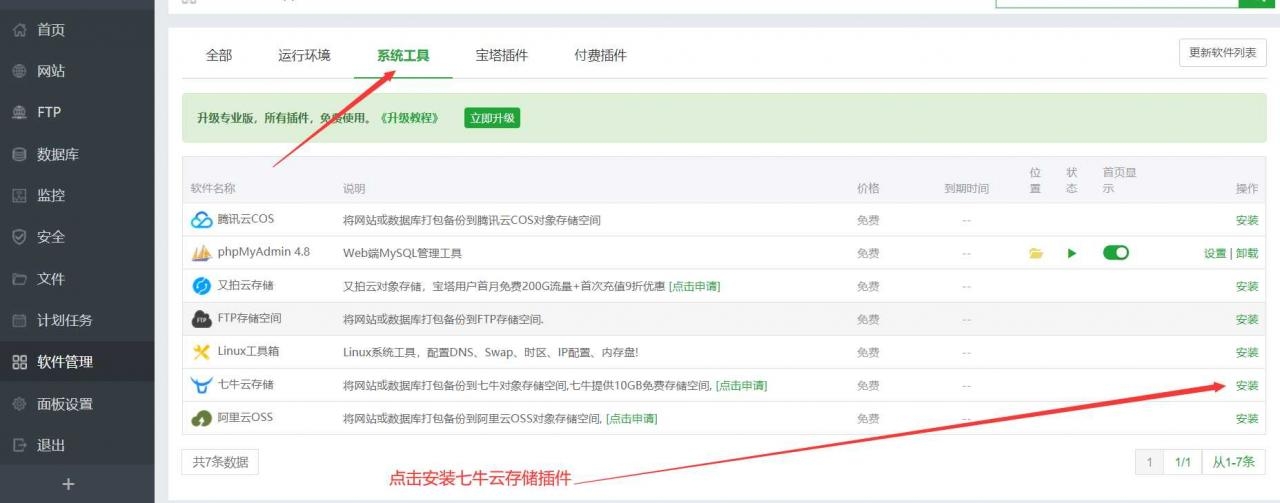Click 设置 for phpMyAdmin
Viewport: 1280px width, 503px height.
[1215, 253]
